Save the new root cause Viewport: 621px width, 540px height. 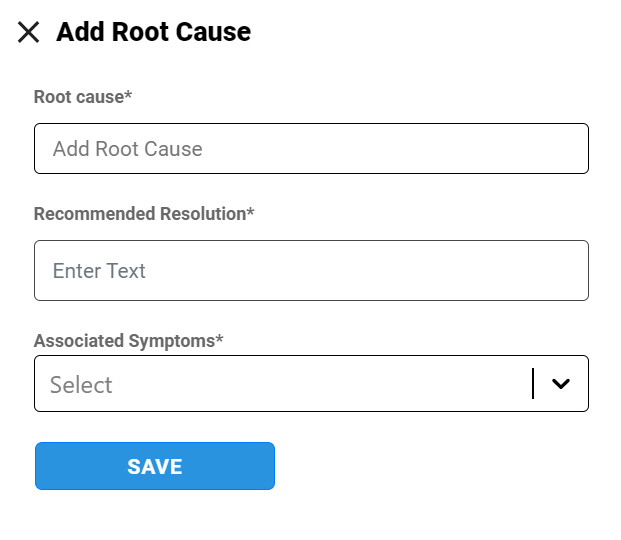[155, 466]
